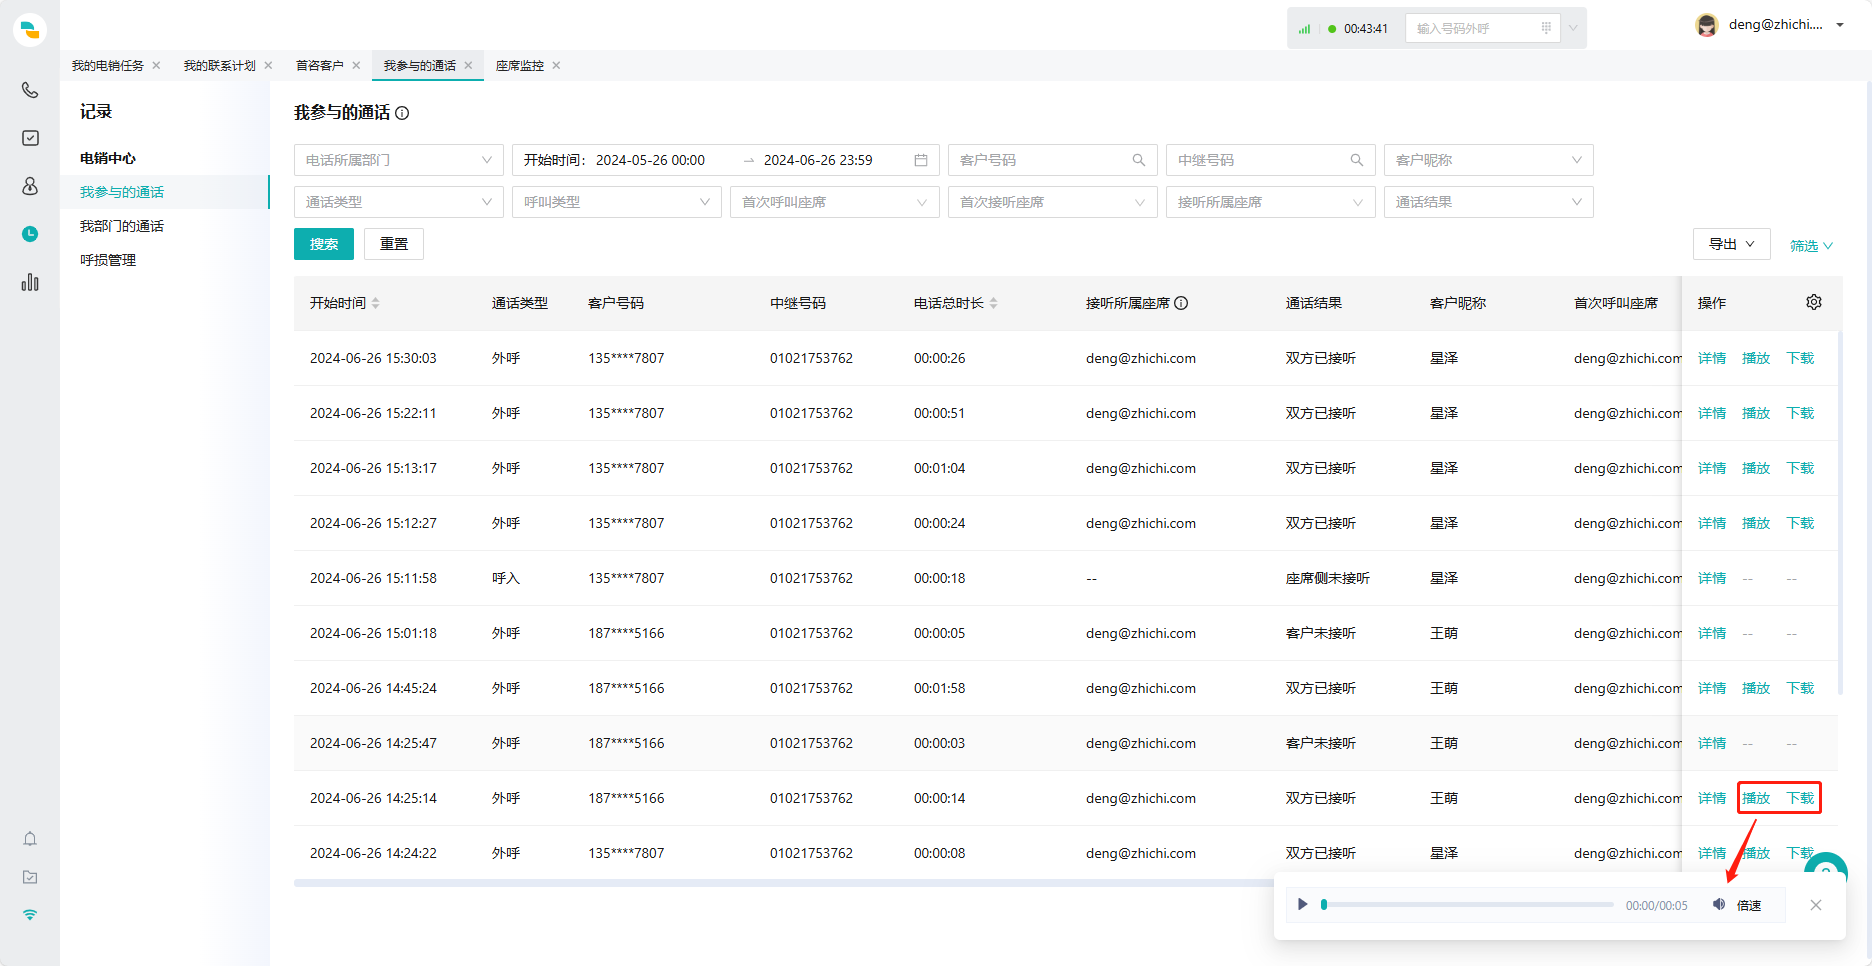Open the phone icon in left sidebar
The height and width of the screenshot is (966, 1872).
pos(30,90)
